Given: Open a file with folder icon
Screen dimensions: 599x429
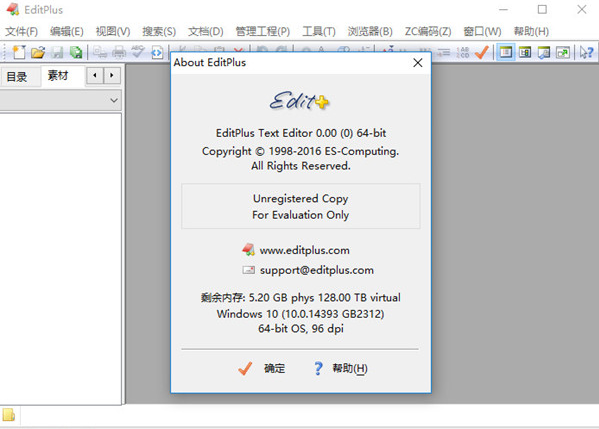Looking at the screenshot, I should point(38,52).
